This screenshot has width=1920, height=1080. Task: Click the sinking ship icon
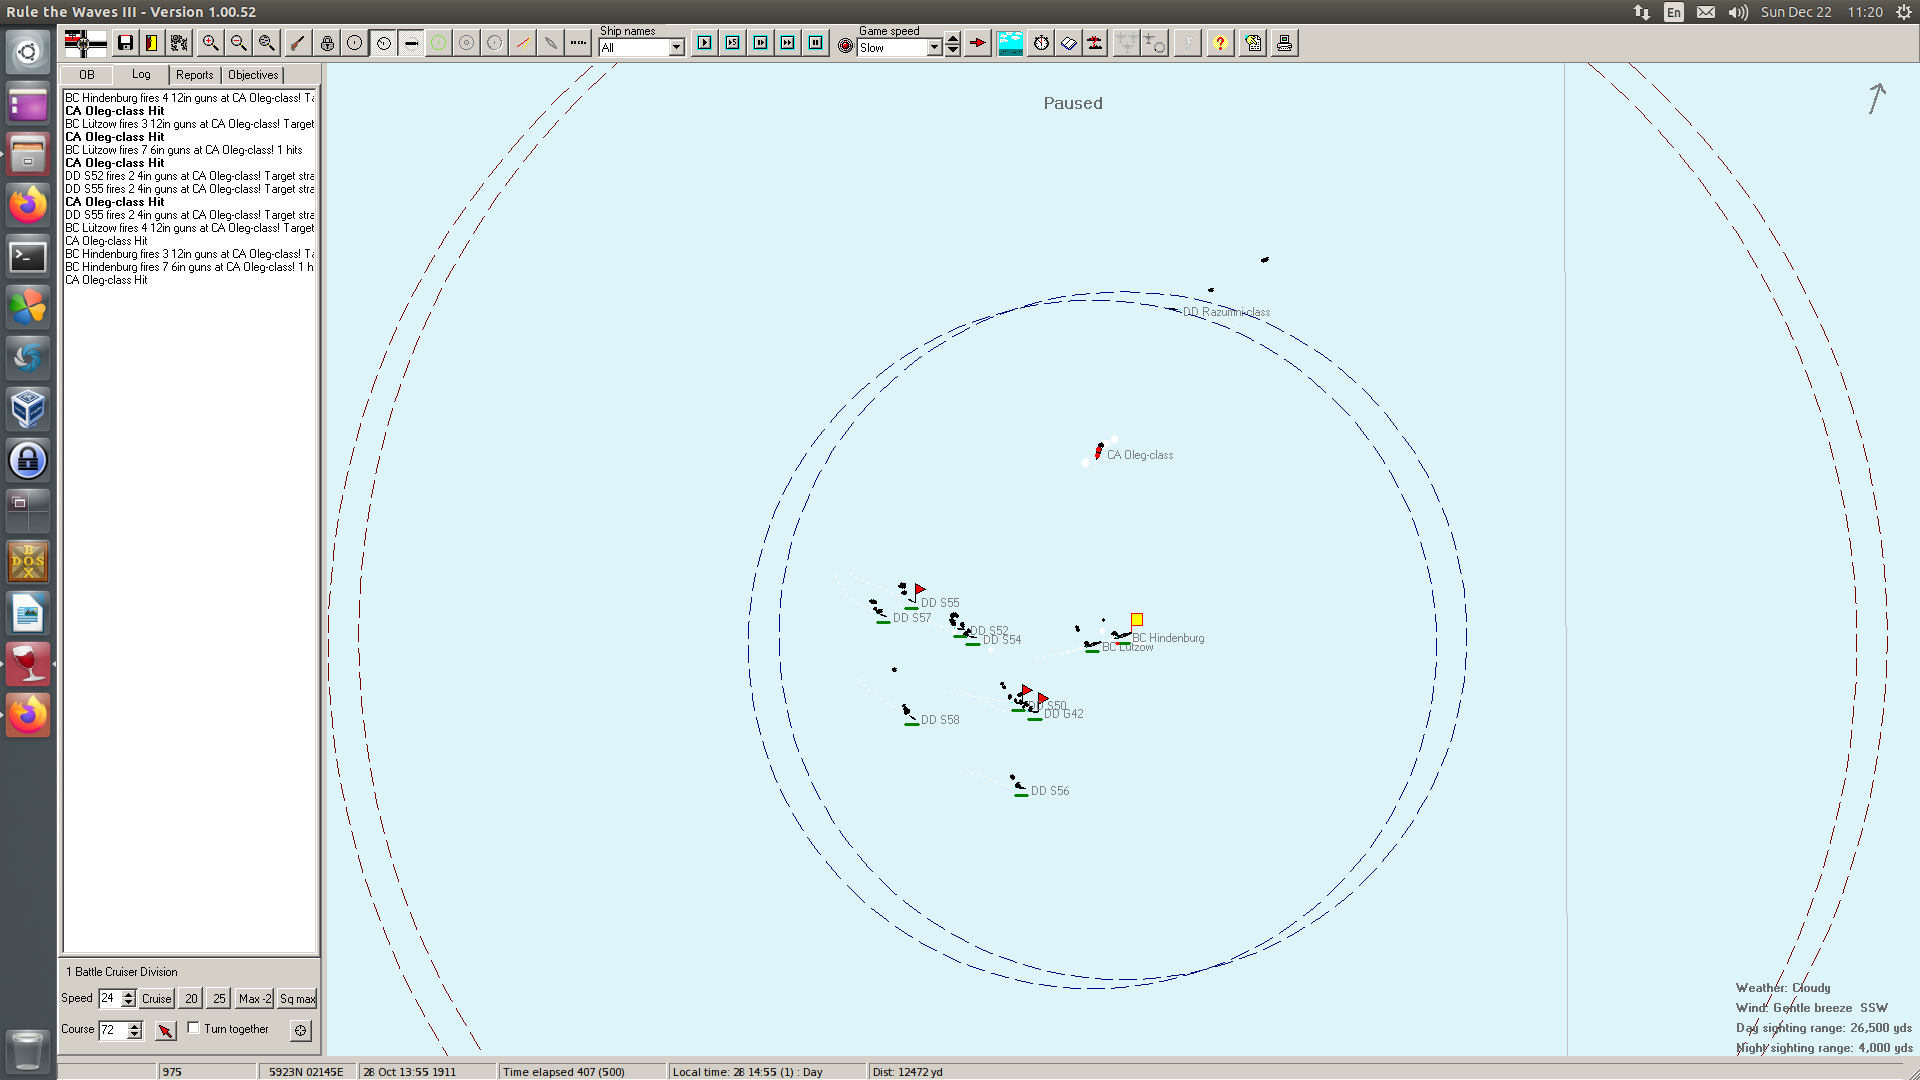pos(1096,43)
